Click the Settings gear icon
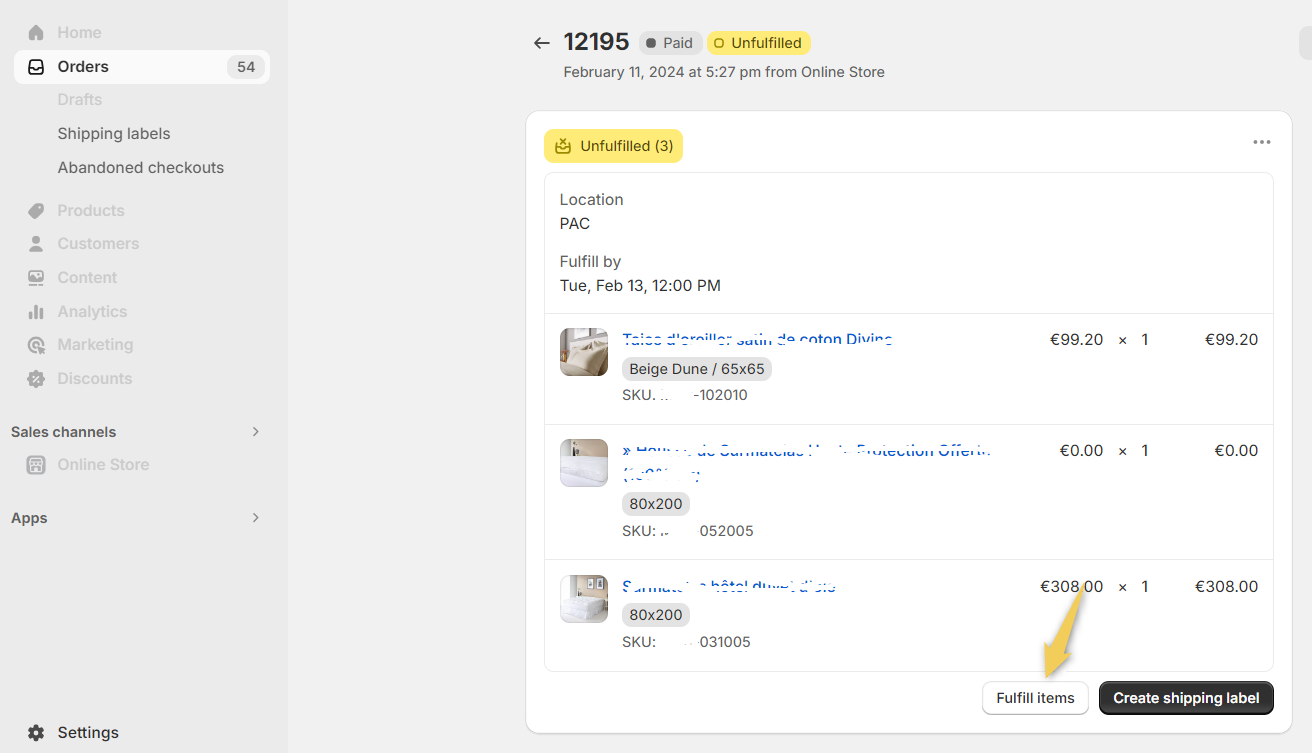Screen dimensions: 1312x753 coord(36,733)
